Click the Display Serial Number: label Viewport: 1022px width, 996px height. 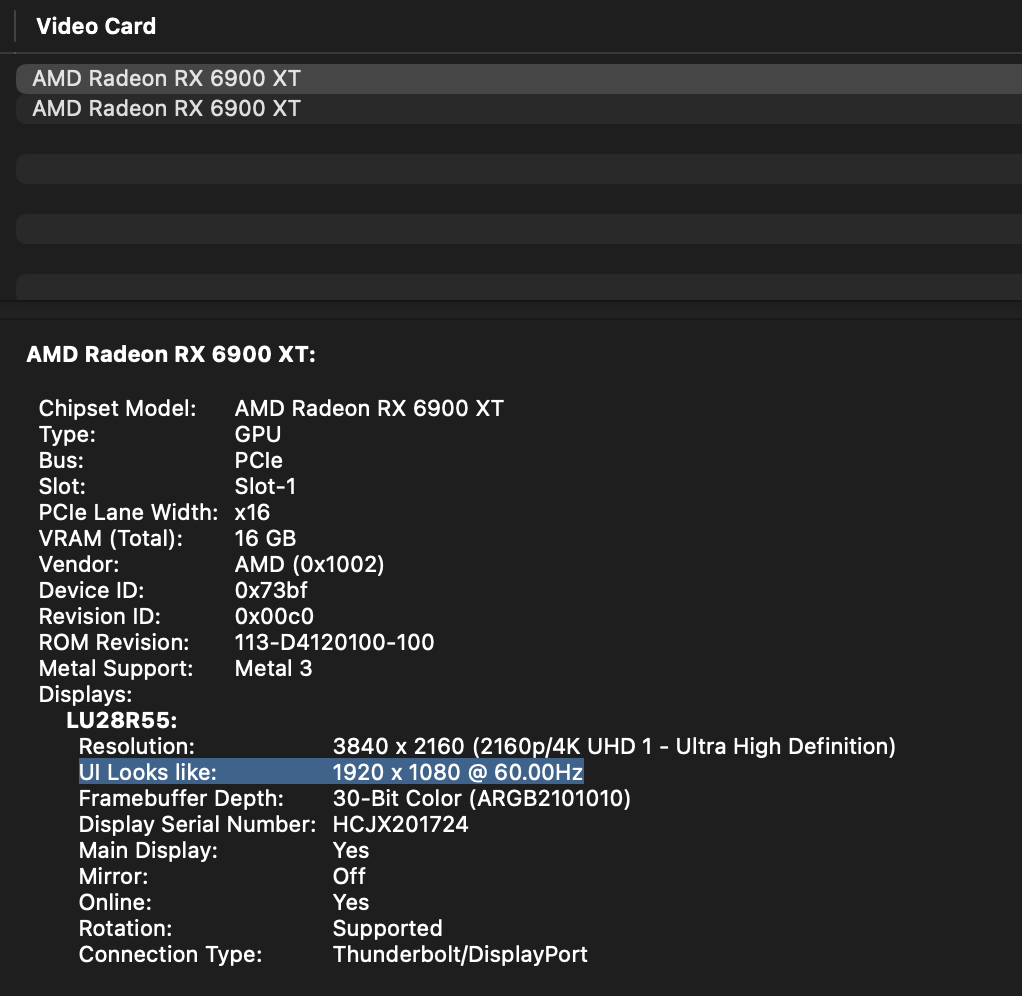[x=197, y=825]
